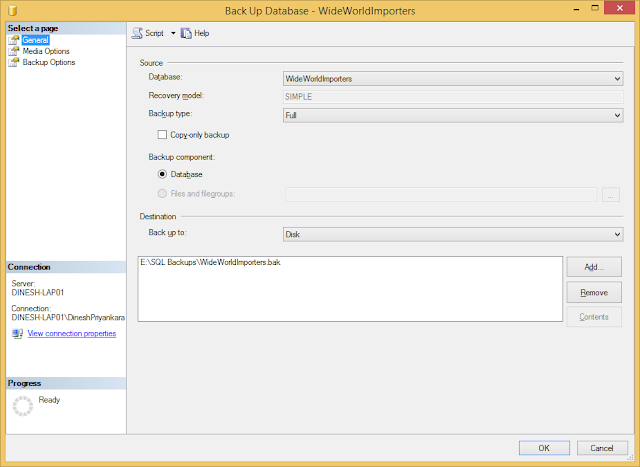
Task: Click the General page icon
Action: [x=14, y=40]
